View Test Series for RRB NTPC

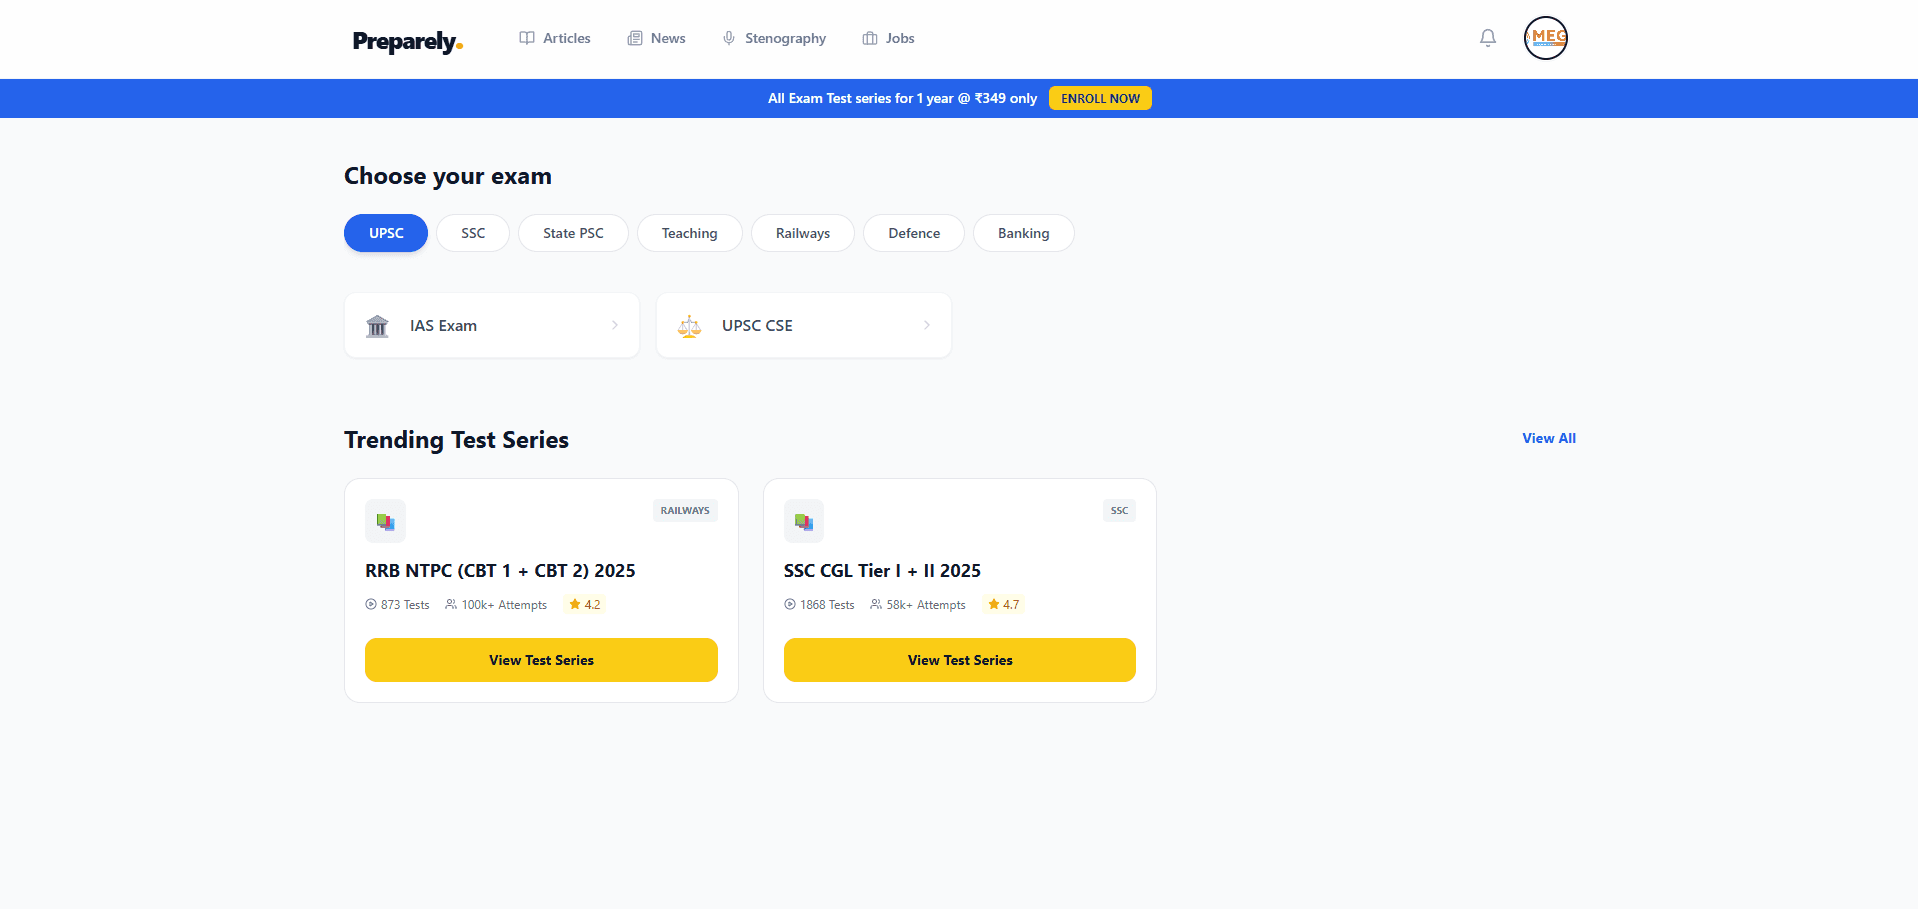click(541, 660)
